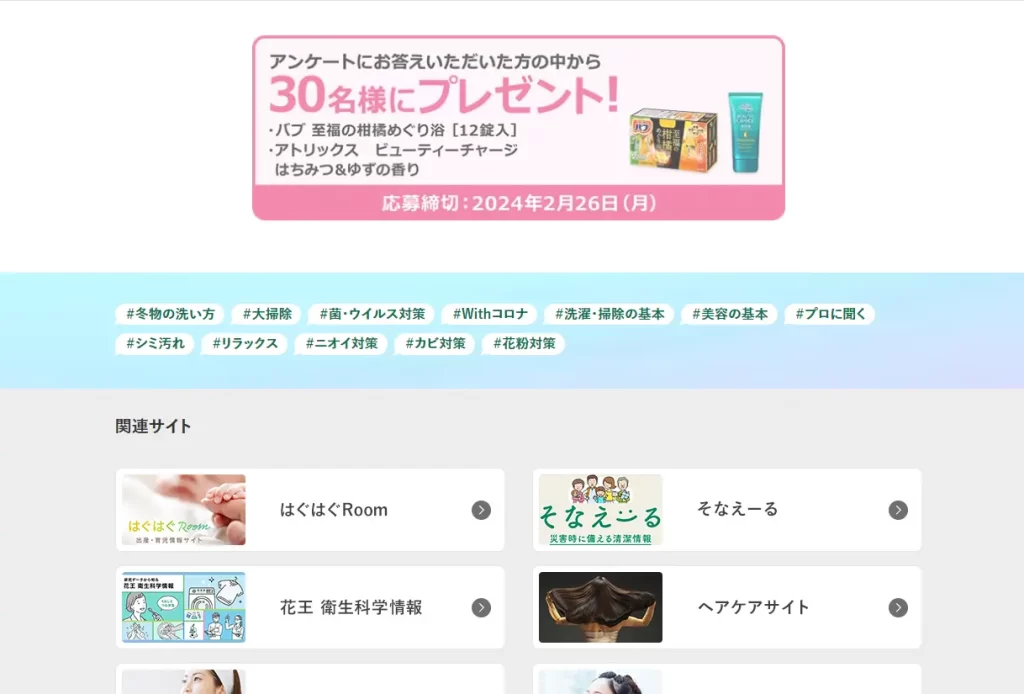Select the #洗濯・掃除の基本 tag
This screenshot has width=1024, height=694.
pos(609,314)
